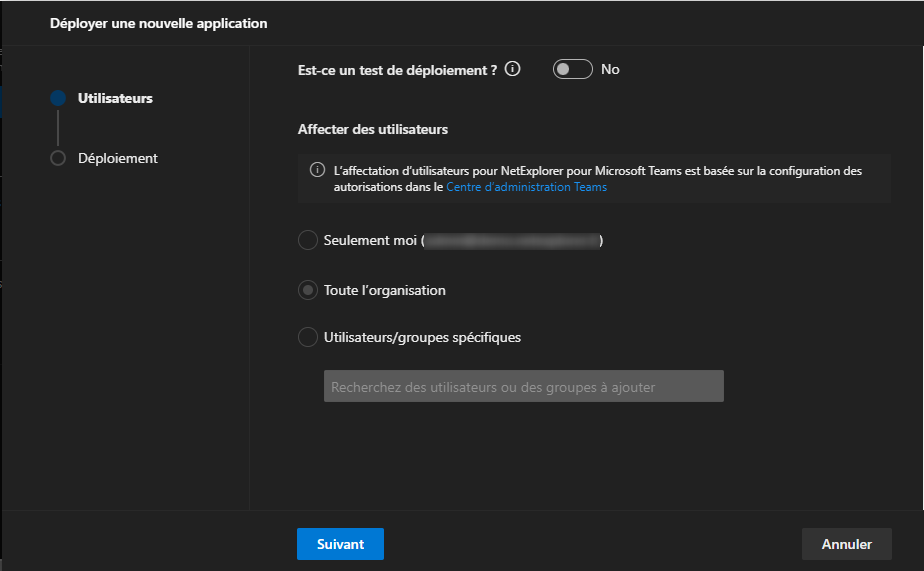Open the Déploiement step label
This screenshot has width=924, height=571.
click(x=117, y=158)
